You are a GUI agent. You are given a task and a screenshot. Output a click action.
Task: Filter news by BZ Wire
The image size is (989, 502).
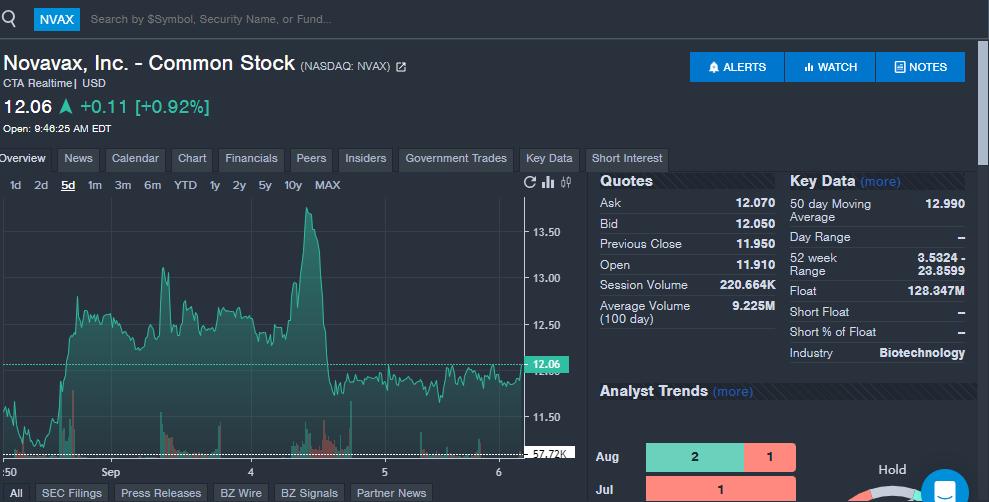click(241, 493)
